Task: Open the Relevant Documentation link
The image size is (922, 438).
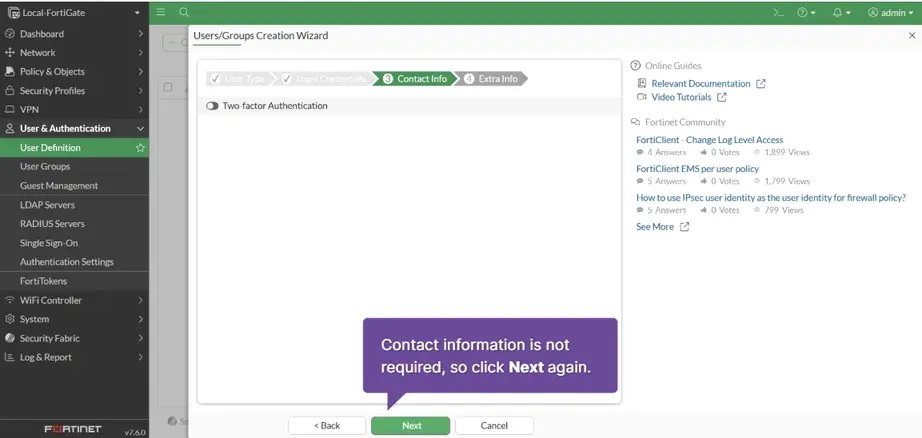Action: (701, 83)
